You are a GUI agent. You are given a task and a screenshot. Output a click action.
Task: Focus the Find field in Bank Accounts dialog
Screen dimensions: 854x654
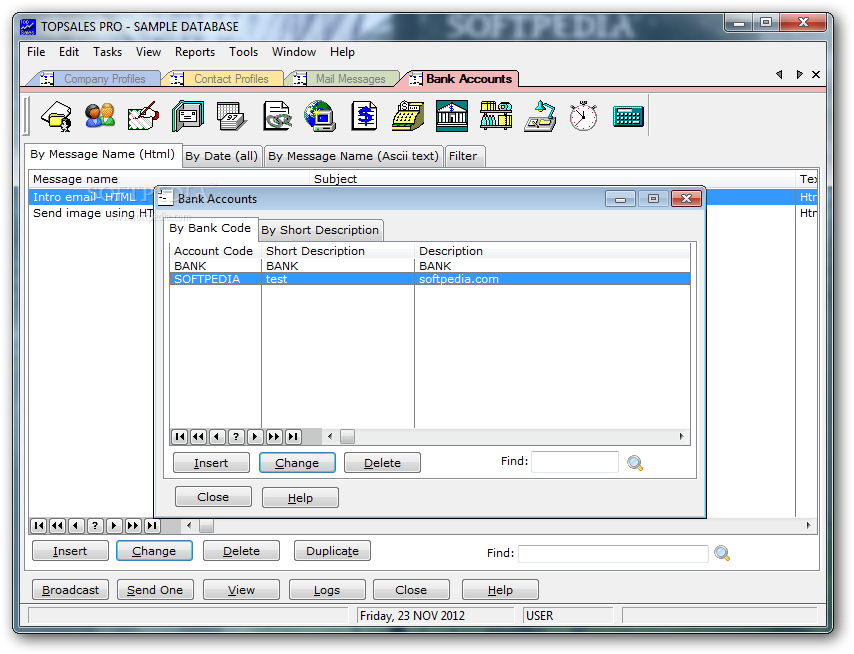(575, 462)
